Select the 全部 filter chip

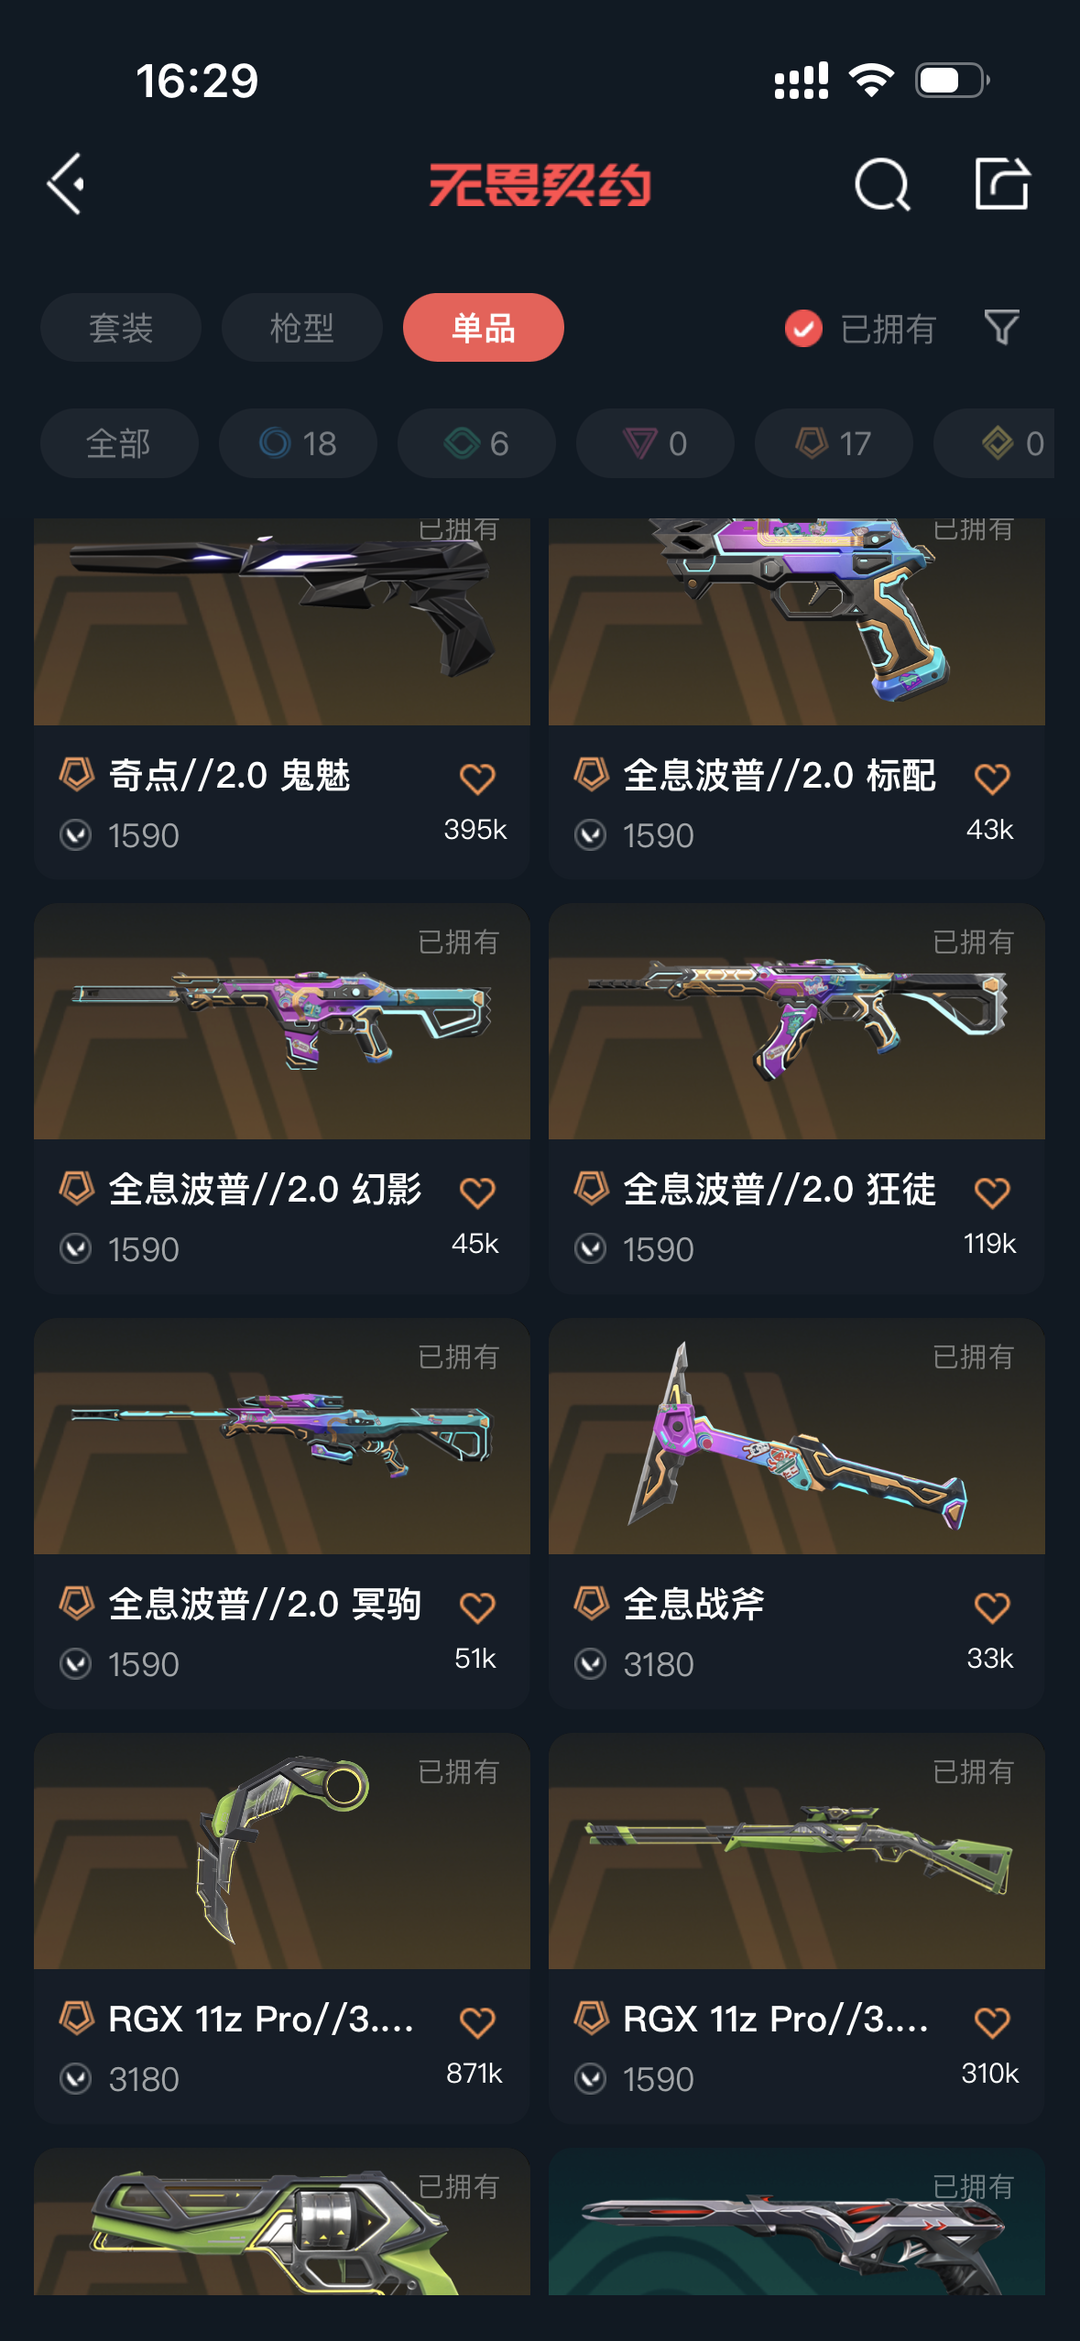[x=119, y=443]
